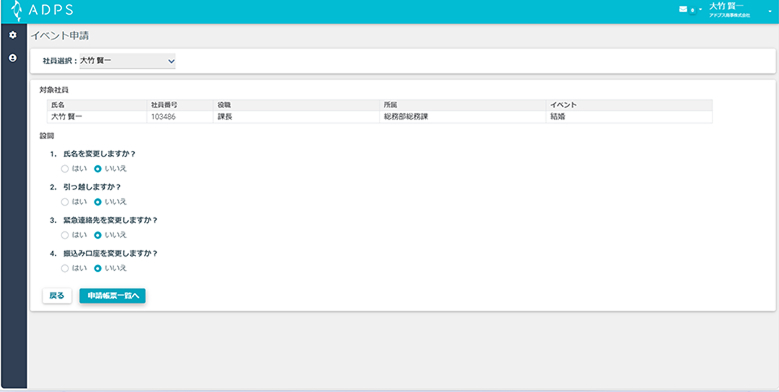Click the 大竹 賢一 table cell

pyautogui.click(x=97, y=117)
